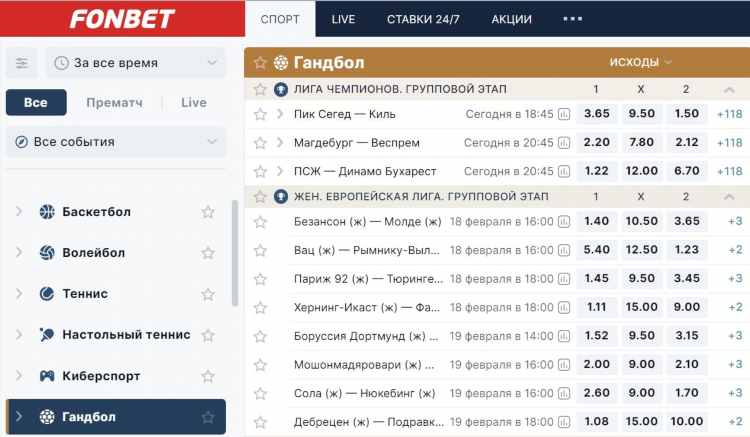
Task: Select the Прематч filter tab
Action: tap(114, 102)
